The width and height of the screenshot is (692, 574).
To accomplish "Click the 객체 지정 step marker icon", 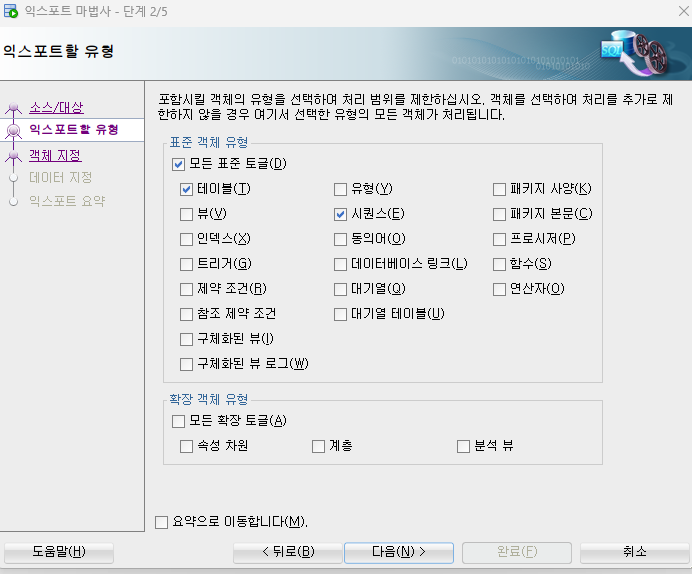I will click(x=14, y=155).
